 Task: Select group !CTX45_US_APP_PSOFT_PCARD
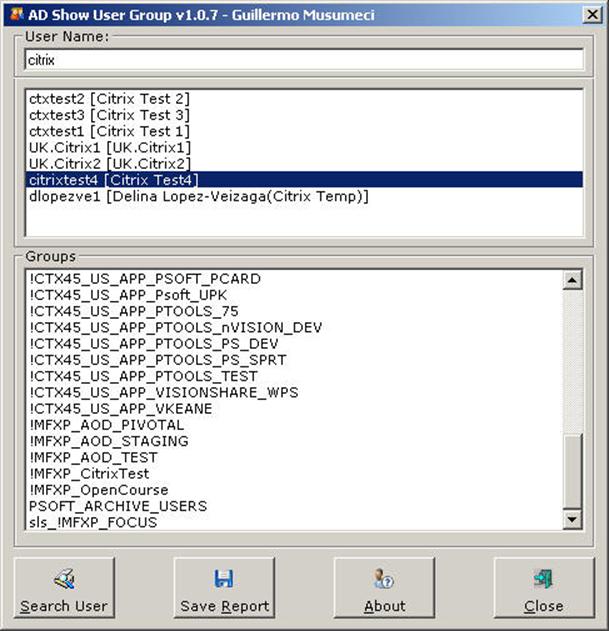click(294, 278)
